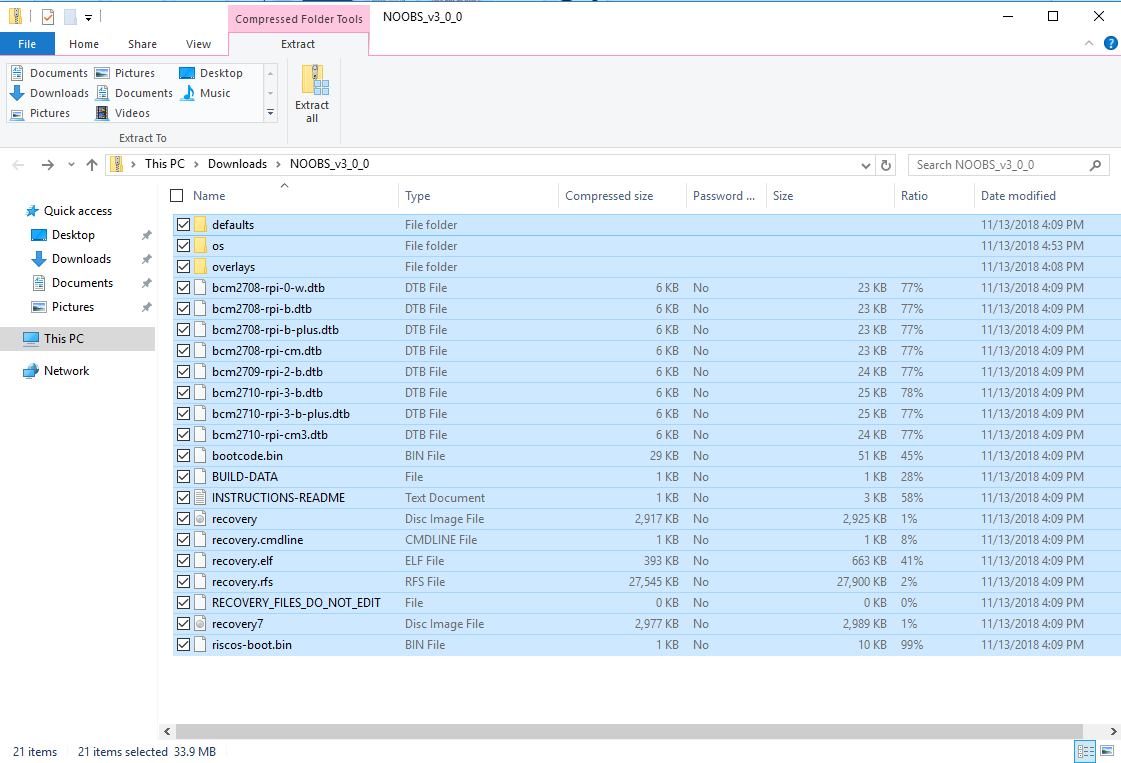Viewport: 1121px width, 763px height.
Task: Collapse the ribbon with the chevron
Action: tap(1089, 44)
